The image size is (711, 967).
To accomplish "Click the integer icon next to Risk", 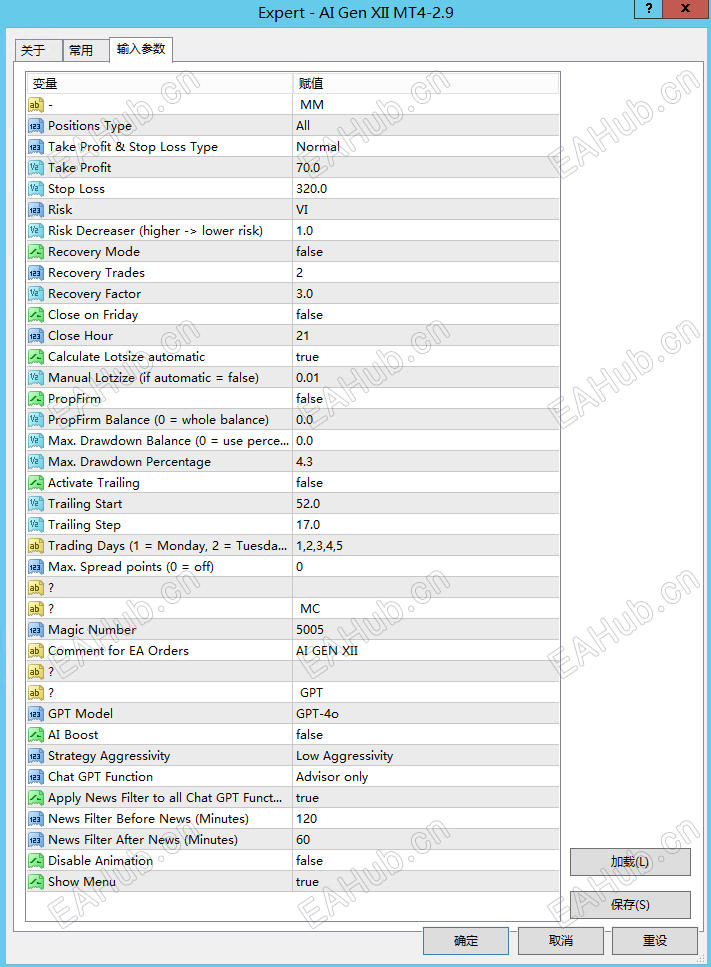I will coord(36,210).
